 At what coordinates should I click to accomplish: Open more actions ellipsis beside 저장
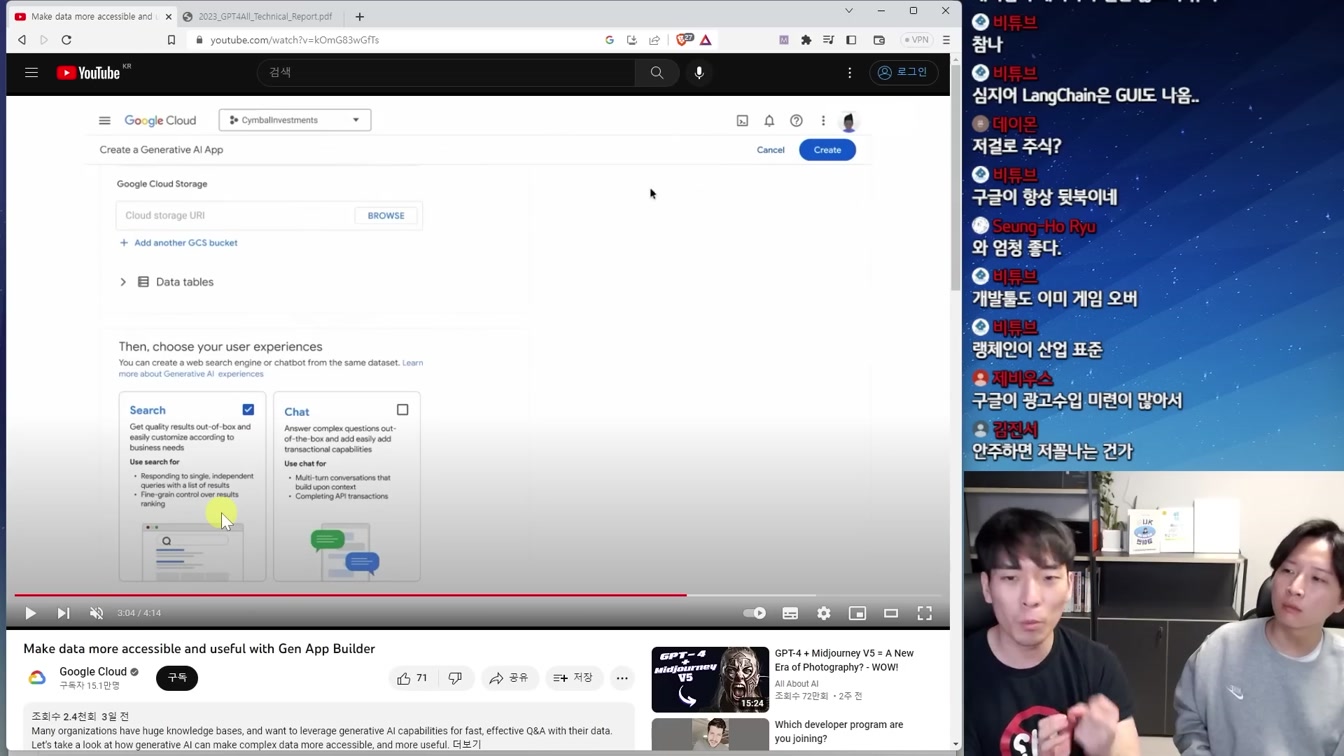tap(622, 678)
